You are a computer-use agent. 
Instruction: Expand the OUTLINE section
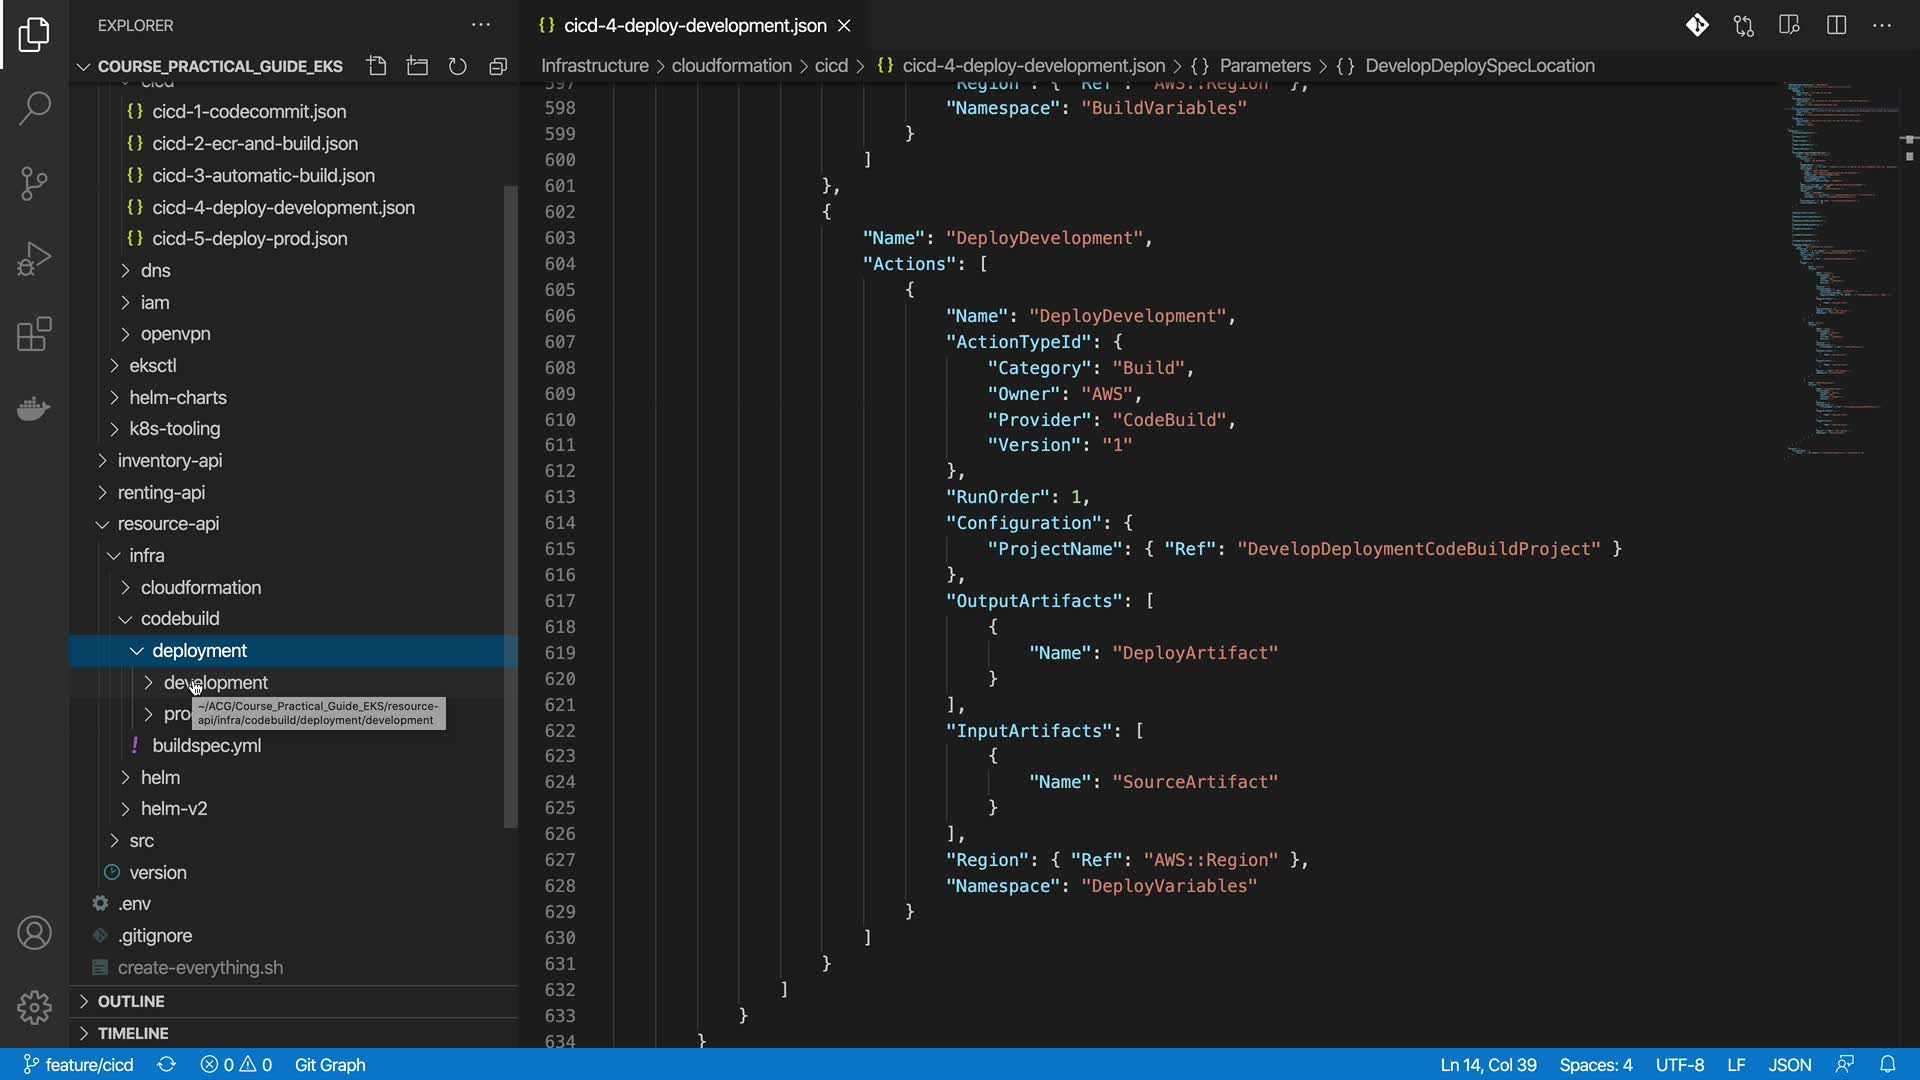pyautogui.click(x=130, y=1001)
